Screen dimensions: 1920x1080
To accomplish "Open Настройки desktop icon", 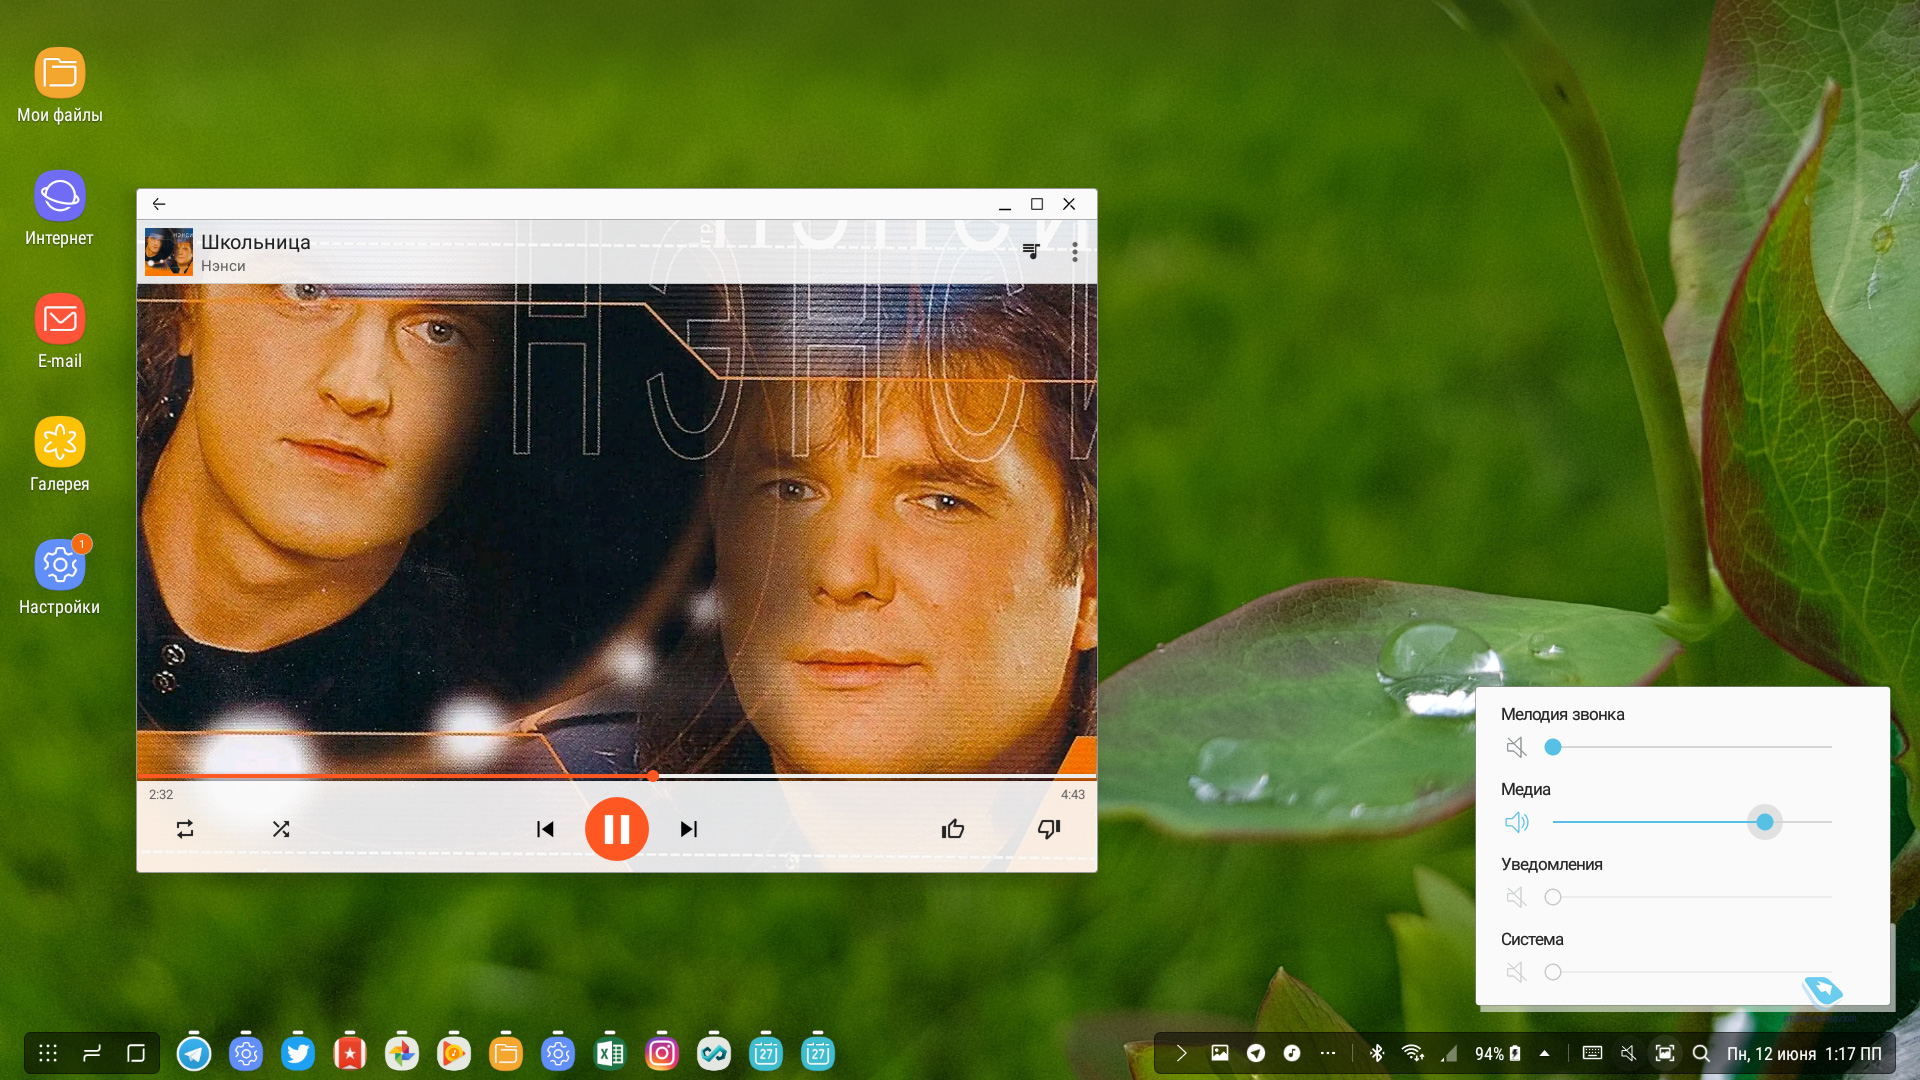I will click(60, 577).
